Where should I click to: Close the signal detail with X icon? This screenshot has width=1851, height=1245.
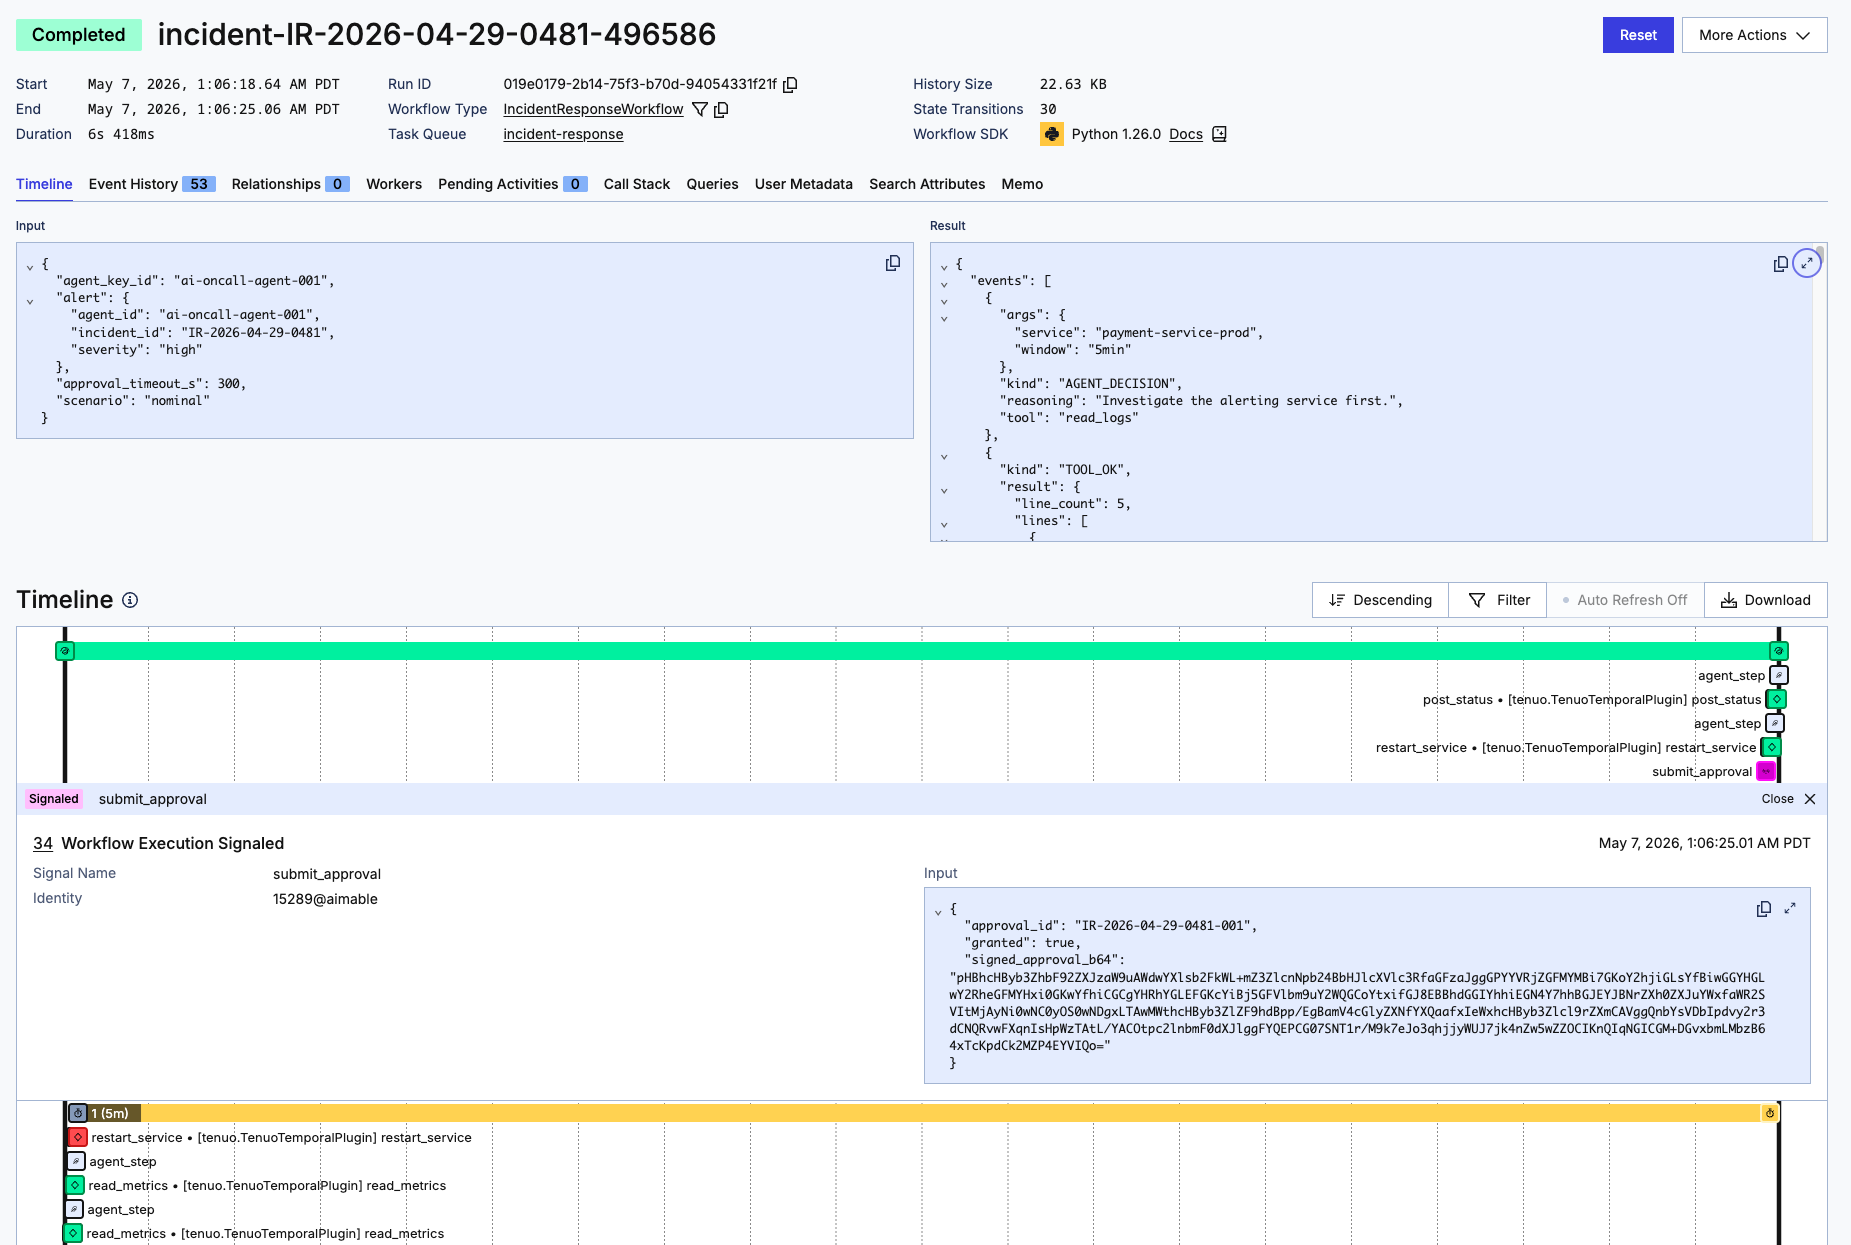click(x=1810, y=799)
